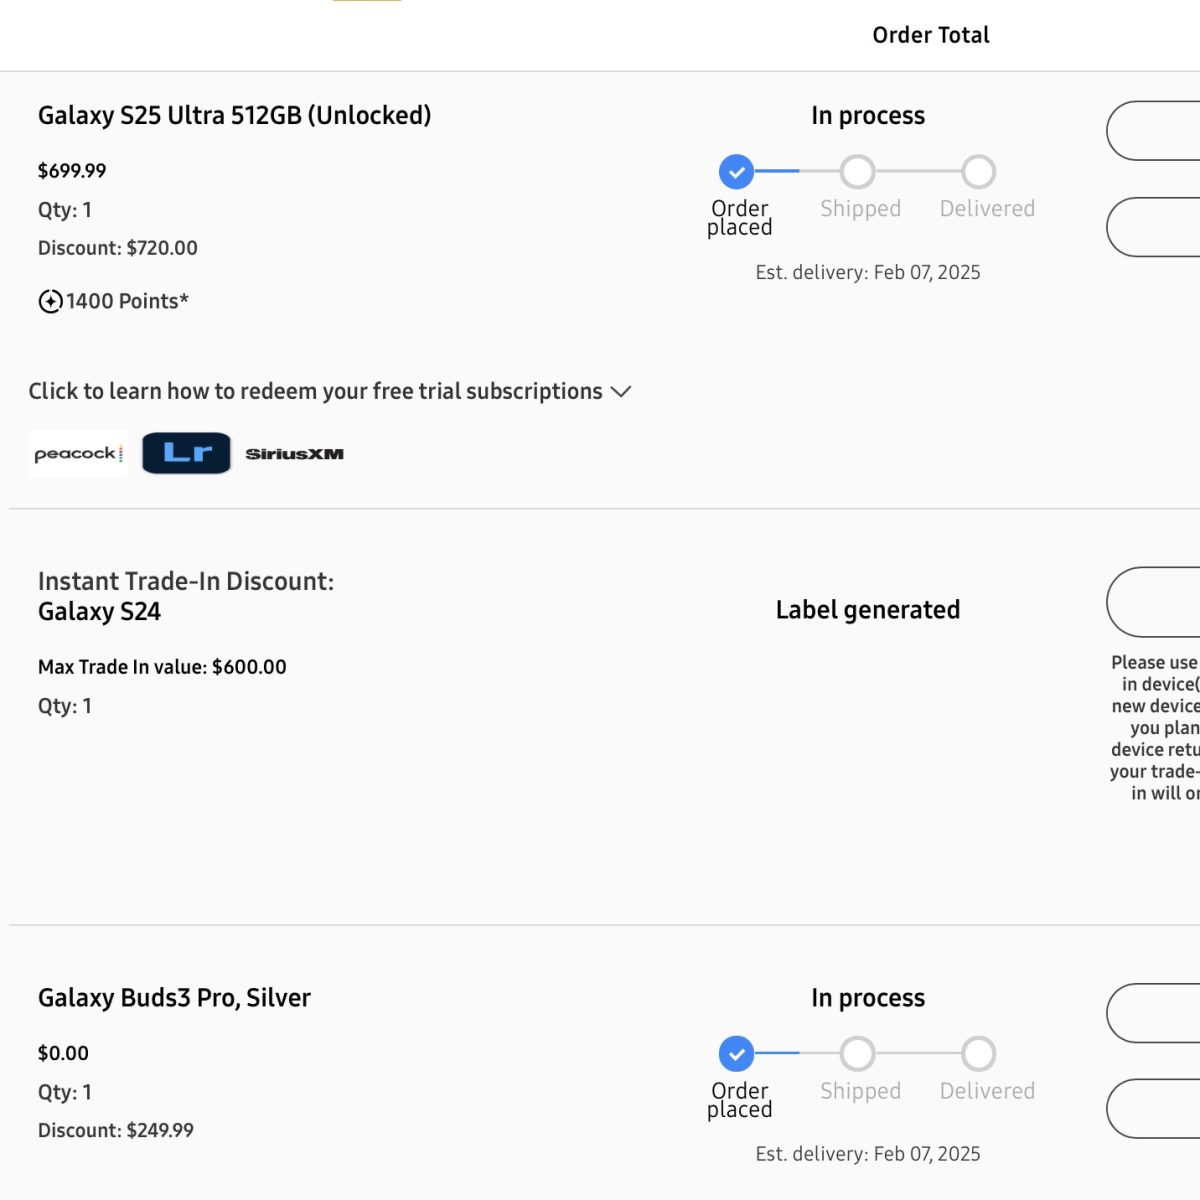
Task: Click the Buds3 Pro Delivered status circle
Action: [979, 1054]
